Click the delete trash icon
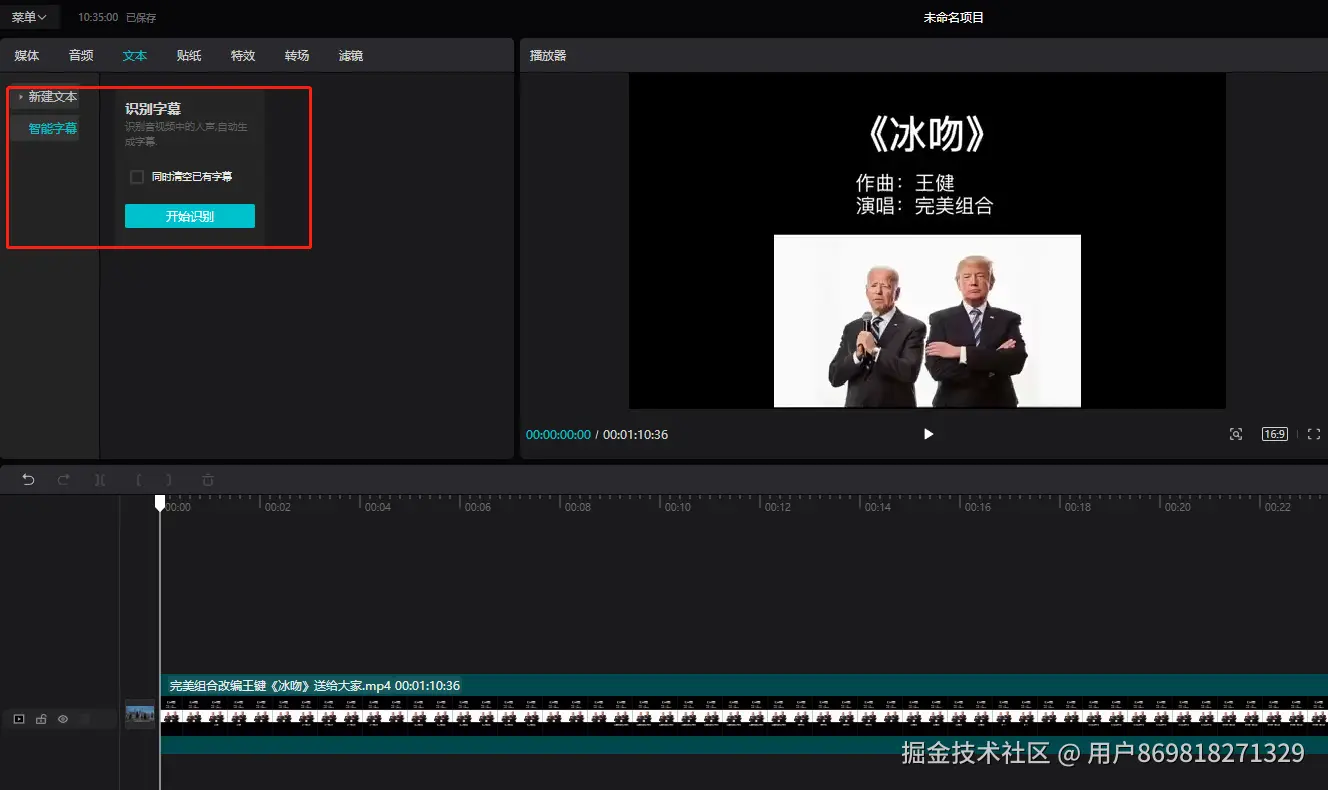1328x790 pixels. coord(208,480)
